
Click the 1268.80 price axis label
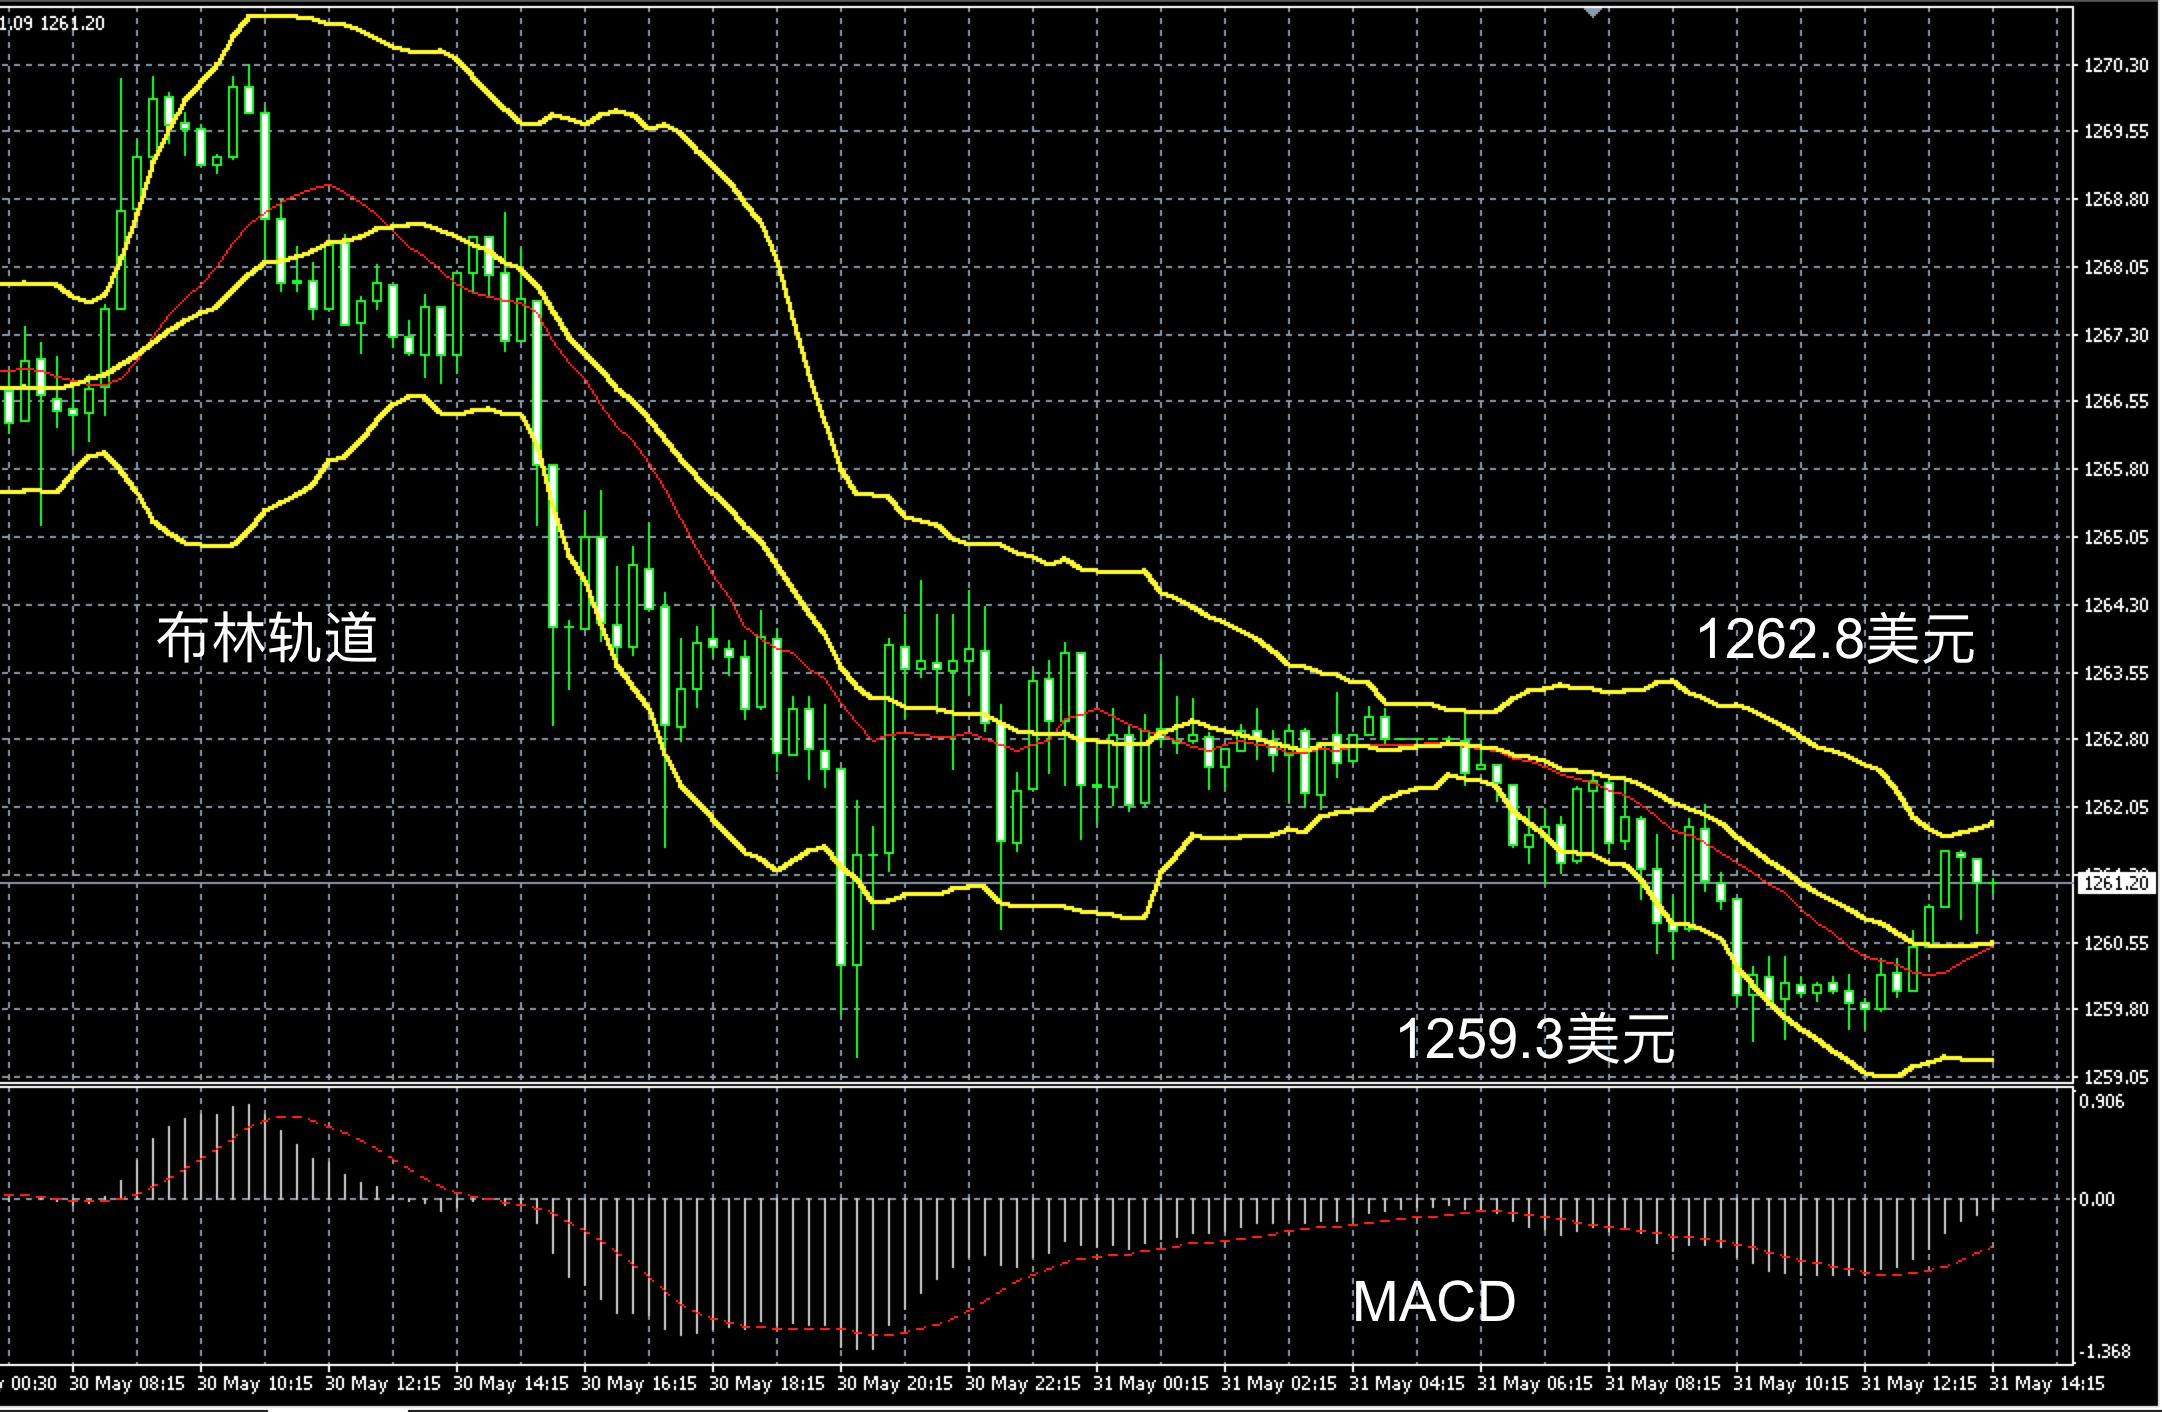[2116, 199]
